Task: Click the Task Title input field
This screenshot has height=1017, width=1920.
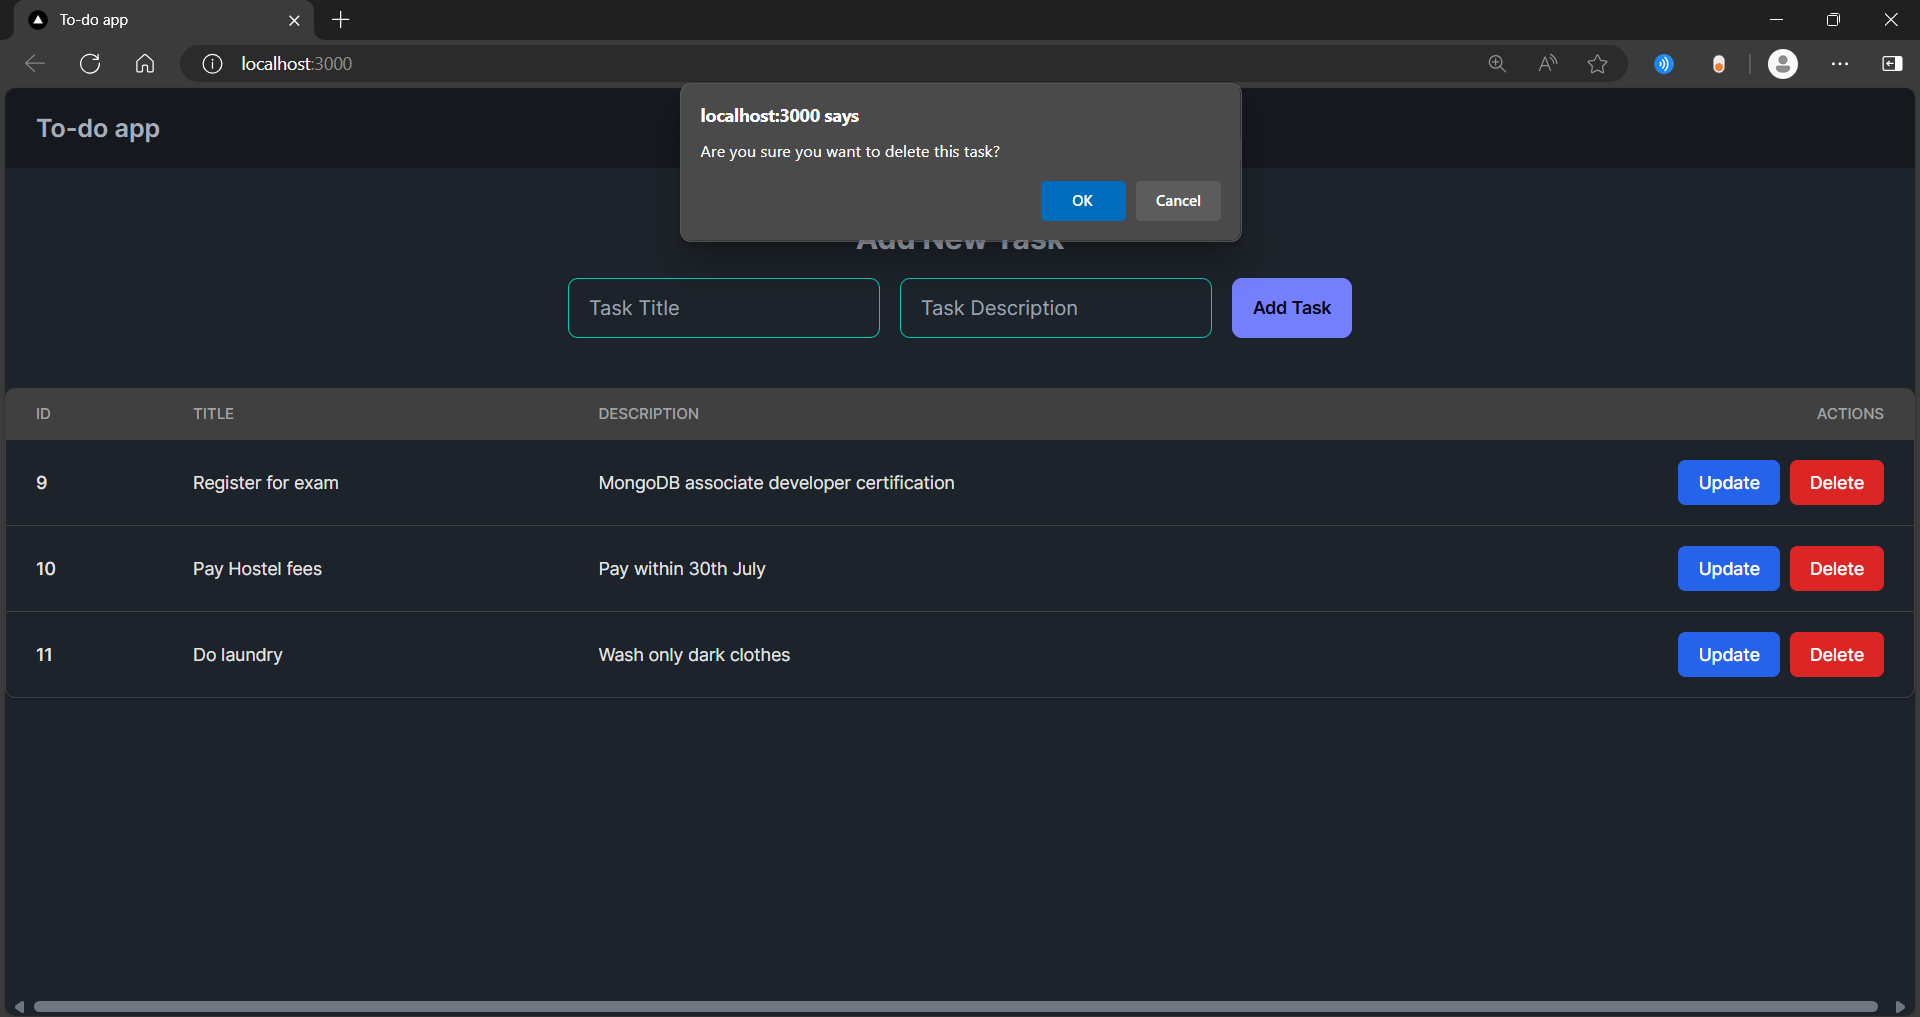Action: [x=724, y=308]
